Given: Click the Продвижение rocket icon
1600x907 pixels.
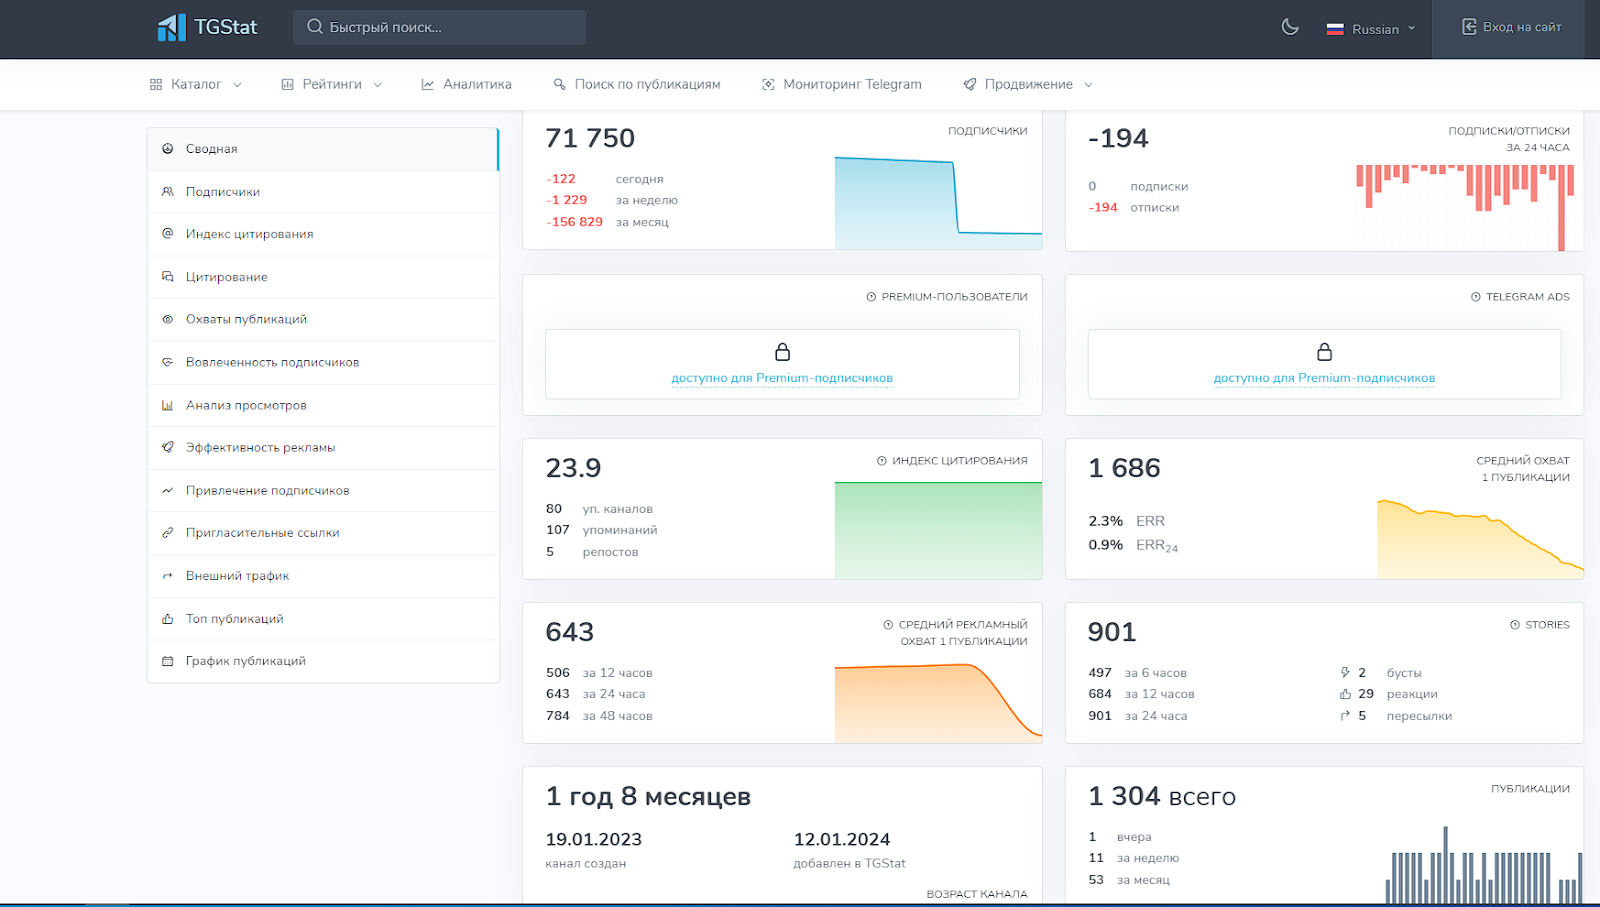Looking at the screenshot, I should 969,85.
